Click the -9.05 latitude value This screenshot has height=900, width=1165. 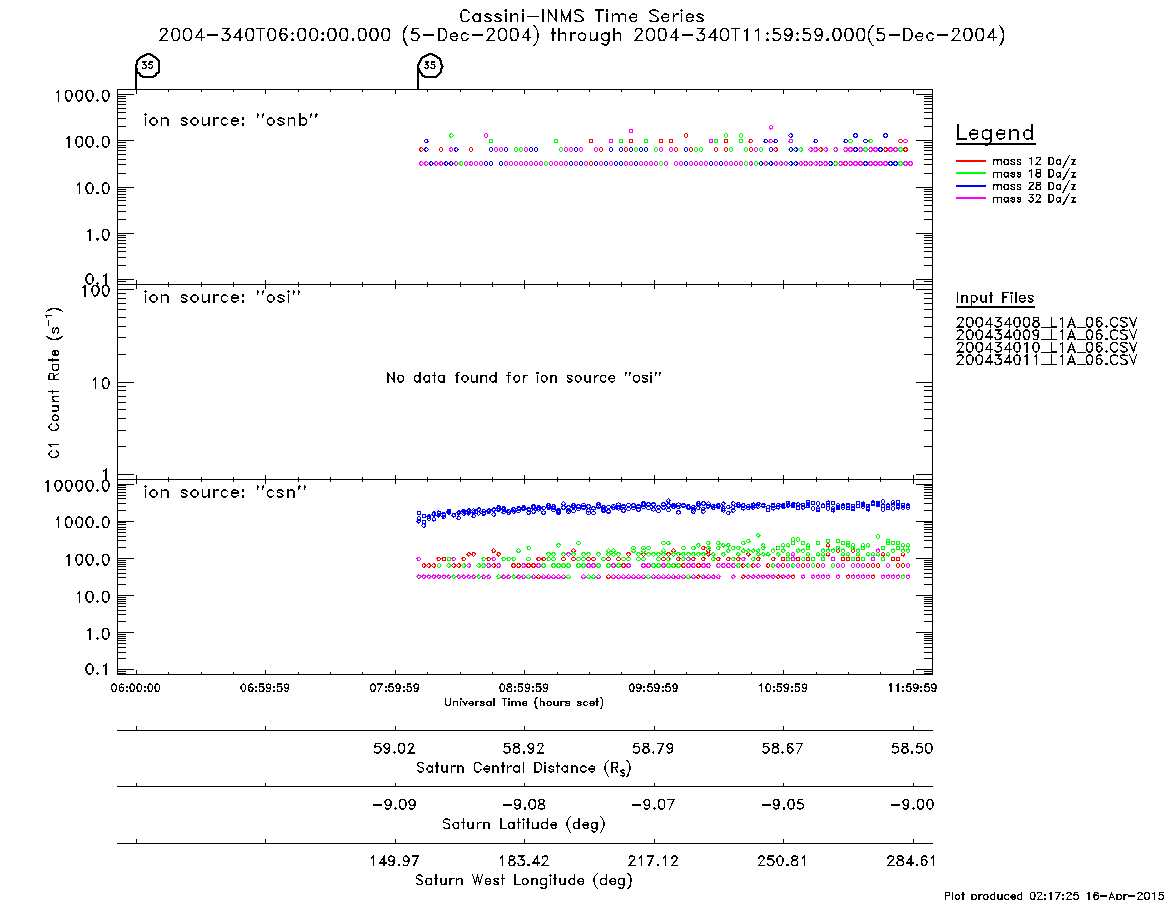pyautogui.click(x=782, y=805)
